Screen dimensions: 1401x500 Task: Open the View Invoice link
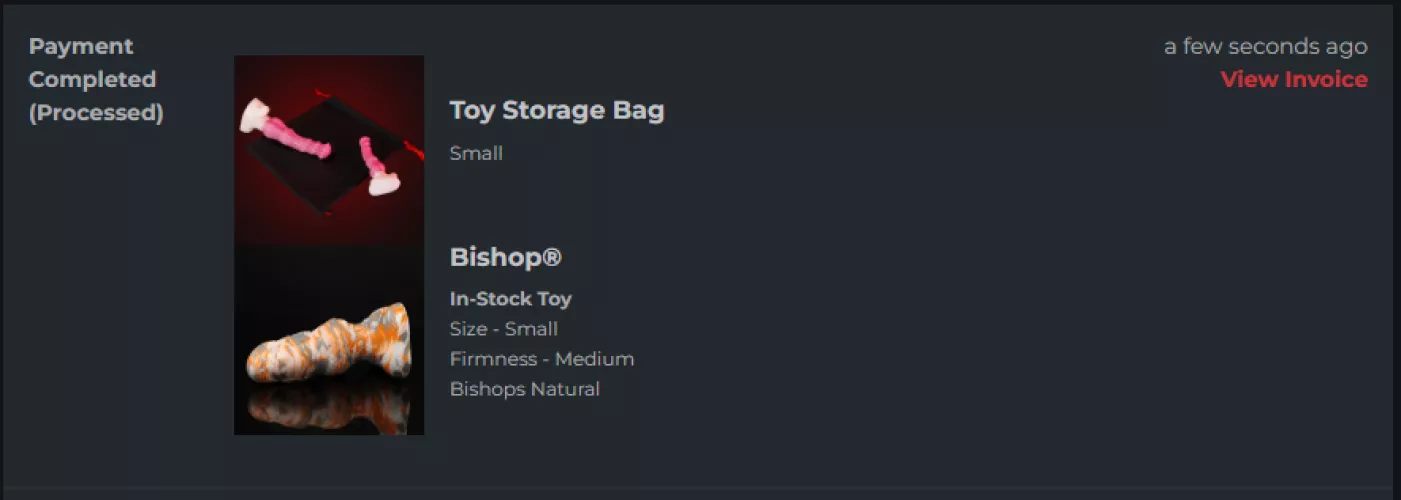[1293, 80]
